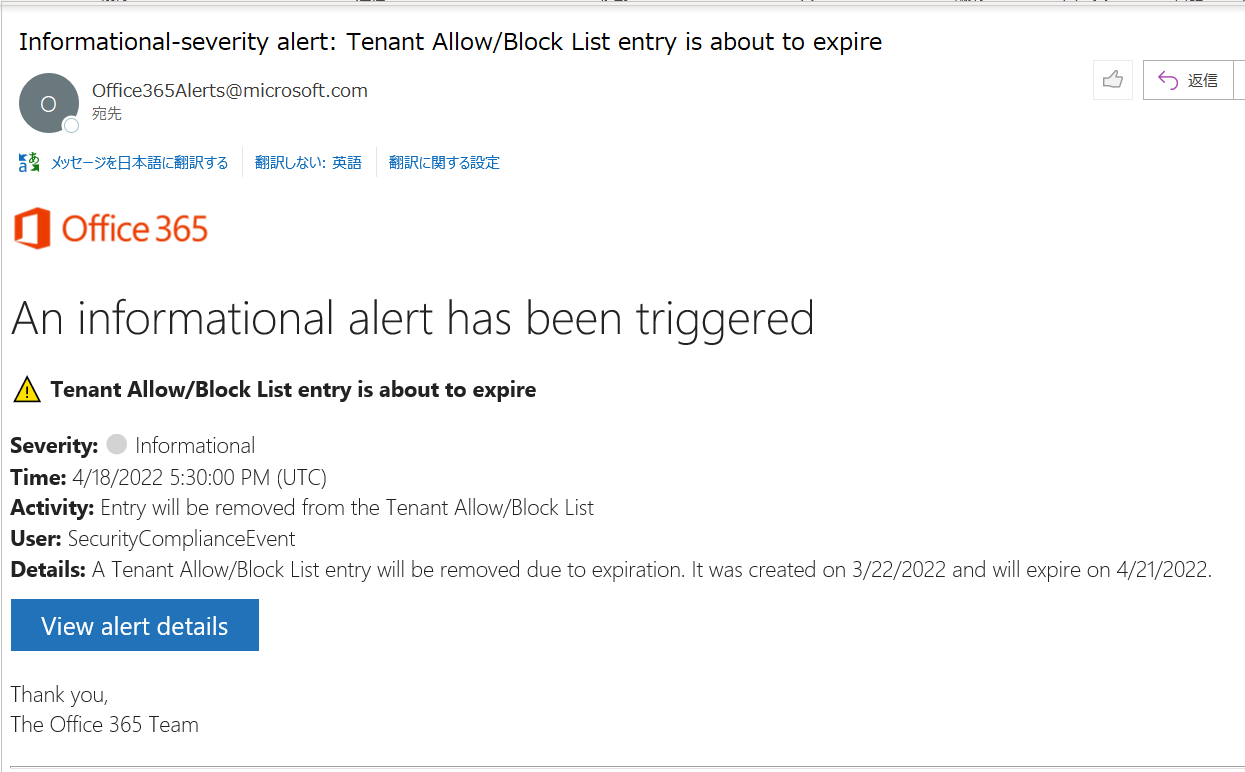Screen dimensions: 1245x772
Task: Click the sender's circular avatar
Action: (x=48, y=102)
